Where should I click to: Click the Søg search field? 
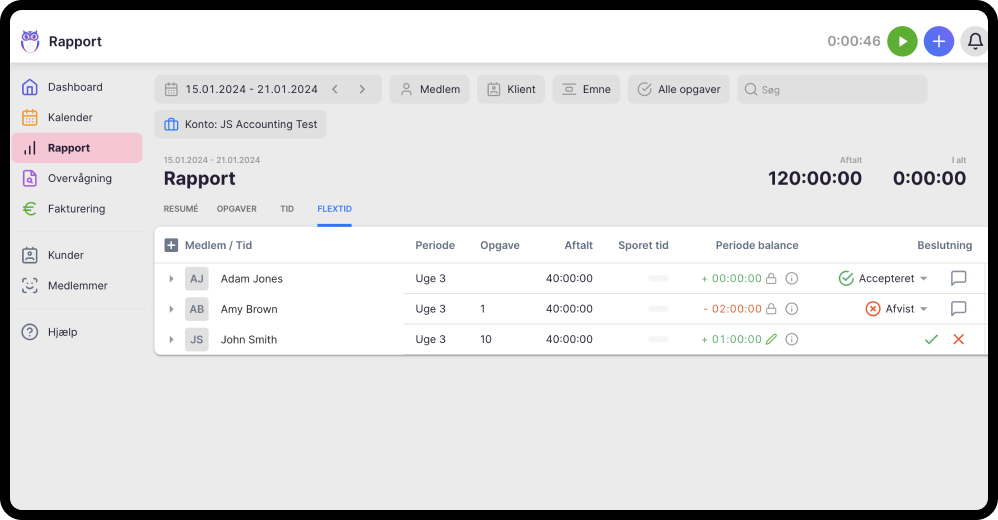point(832,89)
